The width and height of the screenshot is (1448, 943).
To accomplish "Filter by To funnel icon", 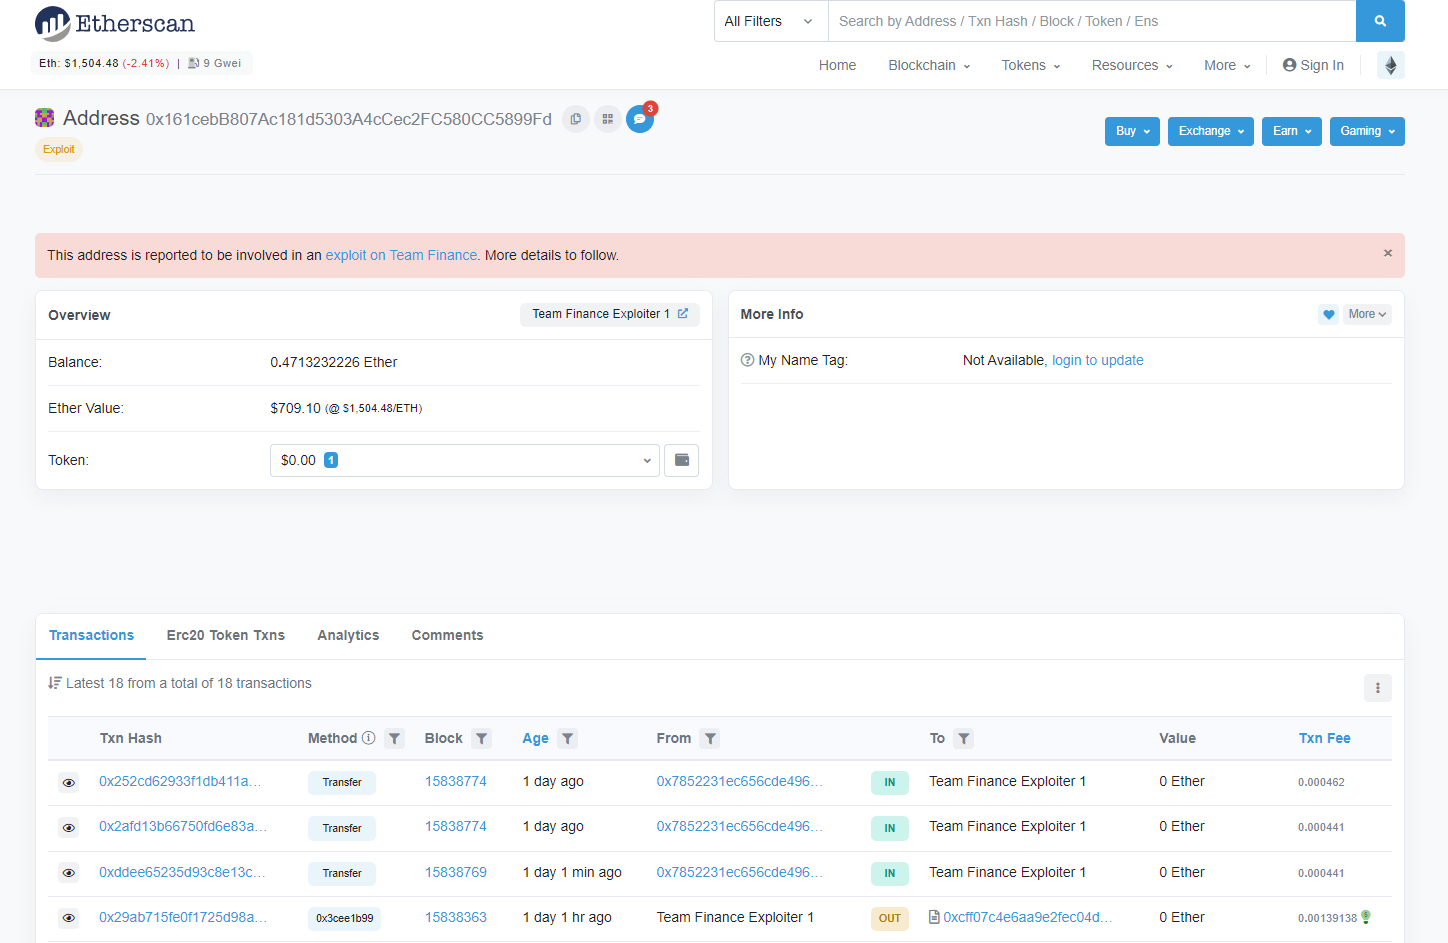I will click(x=964, y=739).
